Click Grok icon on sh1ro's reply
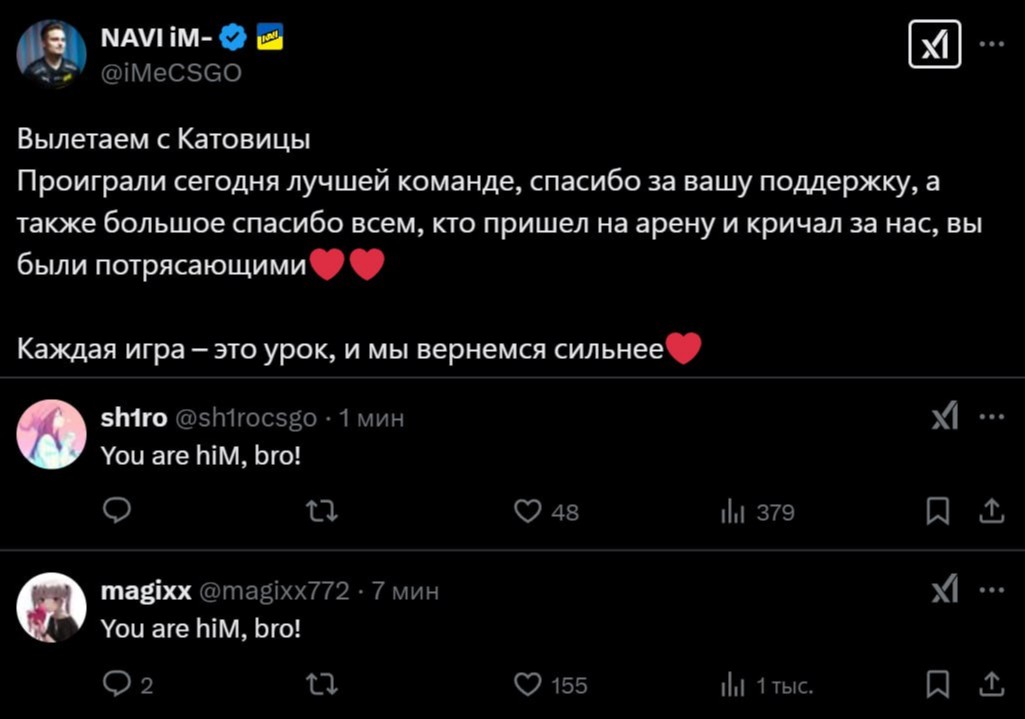Viewport: 1025px width, 719px height. click(945, 416)
